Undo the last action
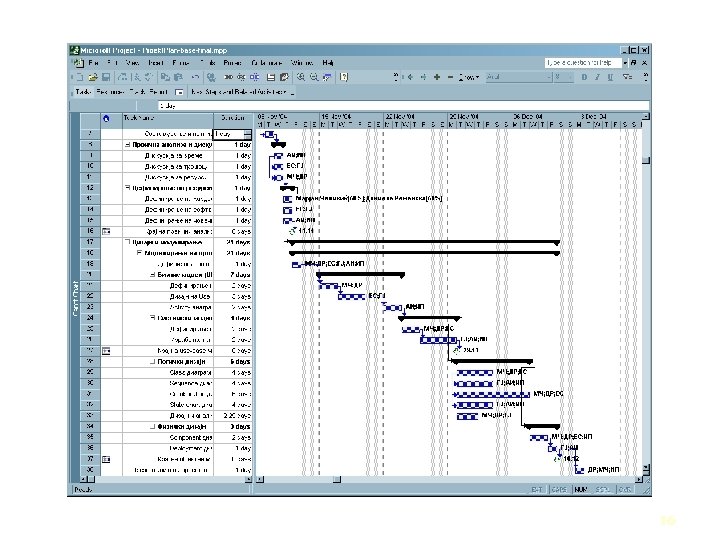720x540 pixels. (195, 77)
